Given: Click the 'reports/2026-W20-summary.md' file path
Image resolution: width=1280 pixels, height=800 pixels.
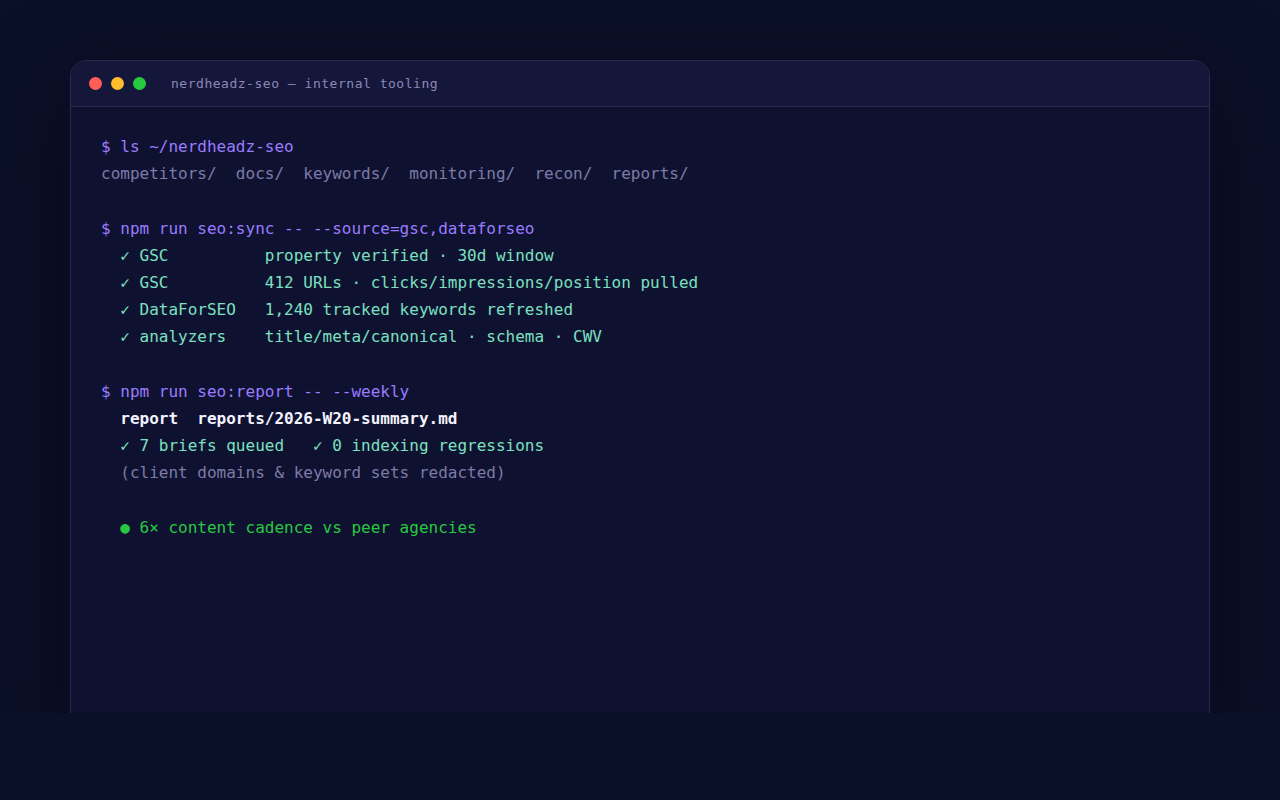Looking at the screenshot, I should point(327,419).
